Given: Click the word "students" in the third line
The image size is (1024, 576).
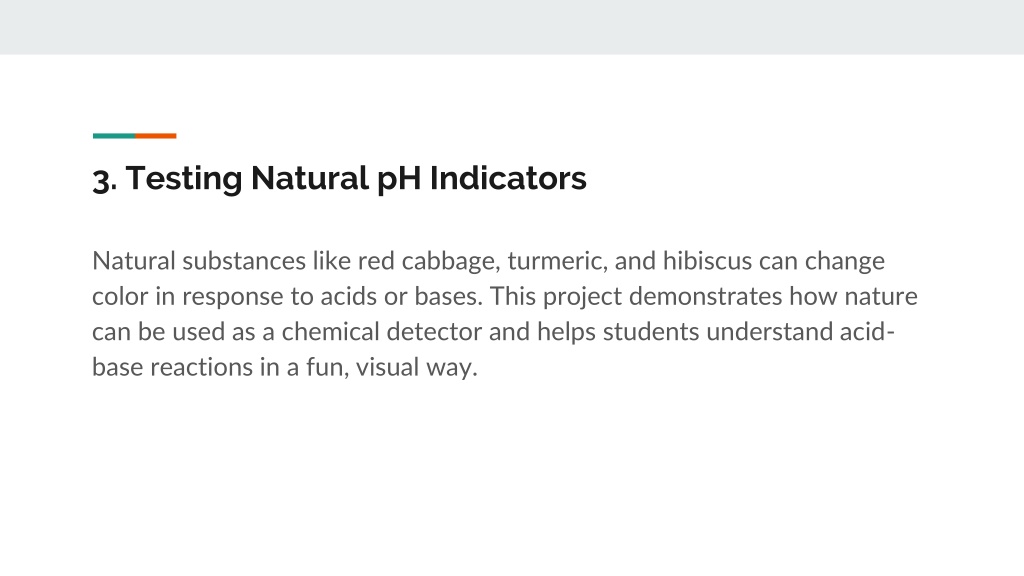Looking at the screenshot, I should pos(651,332).
